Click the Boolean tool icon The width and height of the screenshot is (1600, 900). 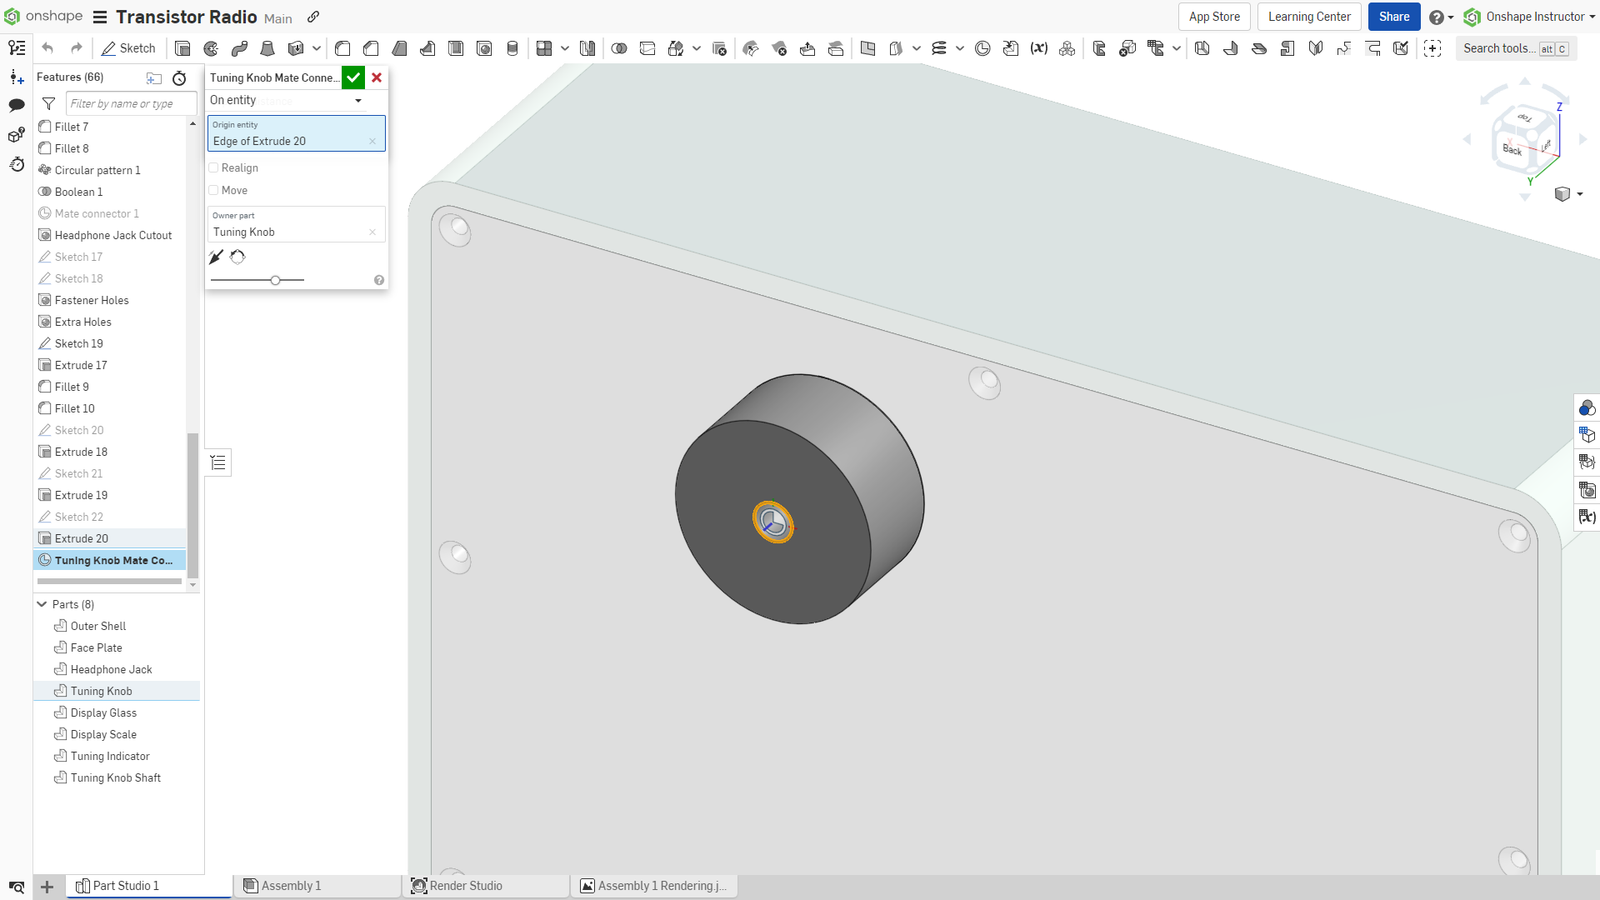coord(619,48)
